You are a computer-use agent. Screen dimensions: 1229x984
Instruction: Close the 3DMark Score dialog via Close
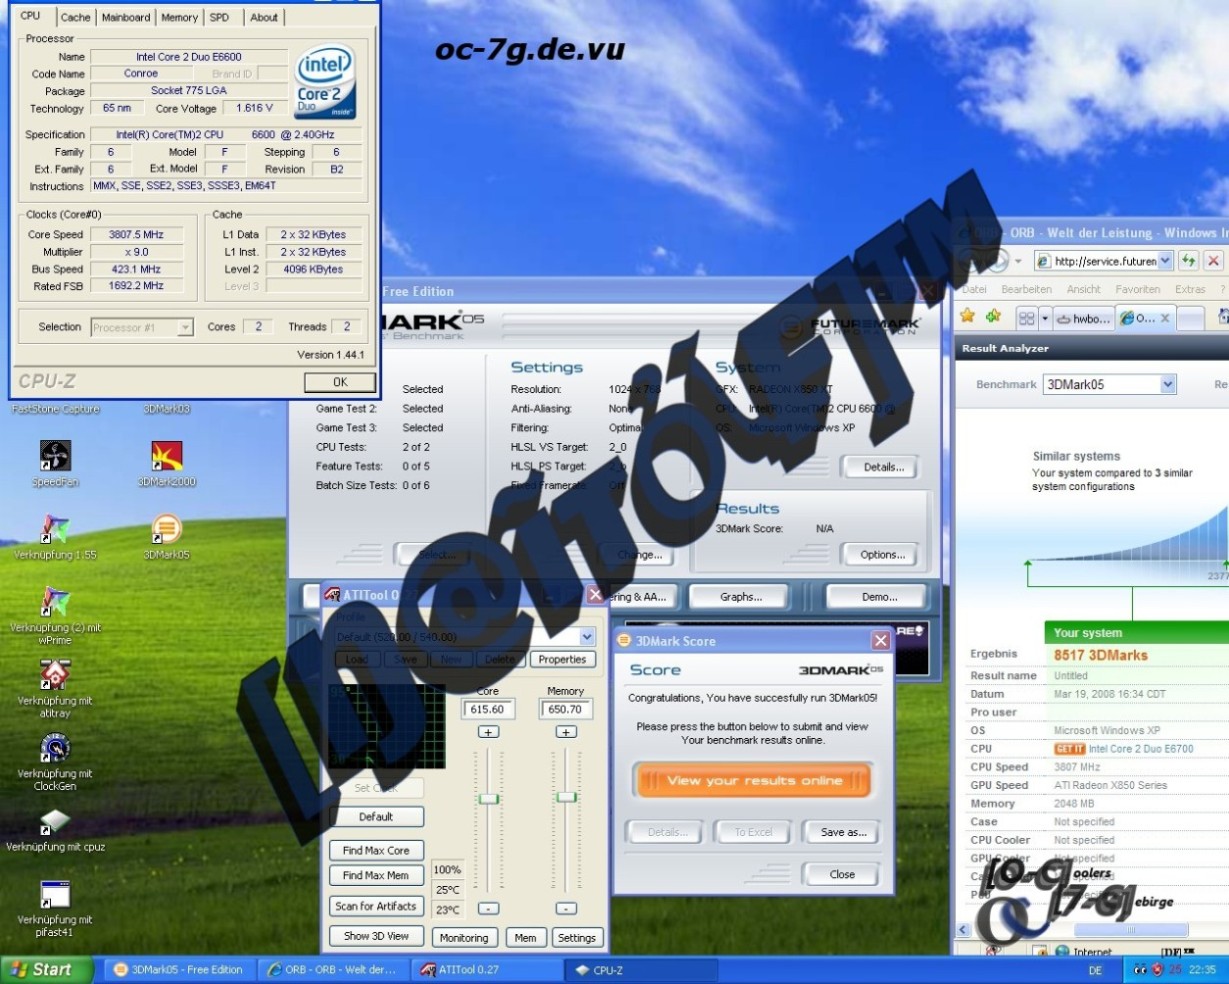[842, 874]
